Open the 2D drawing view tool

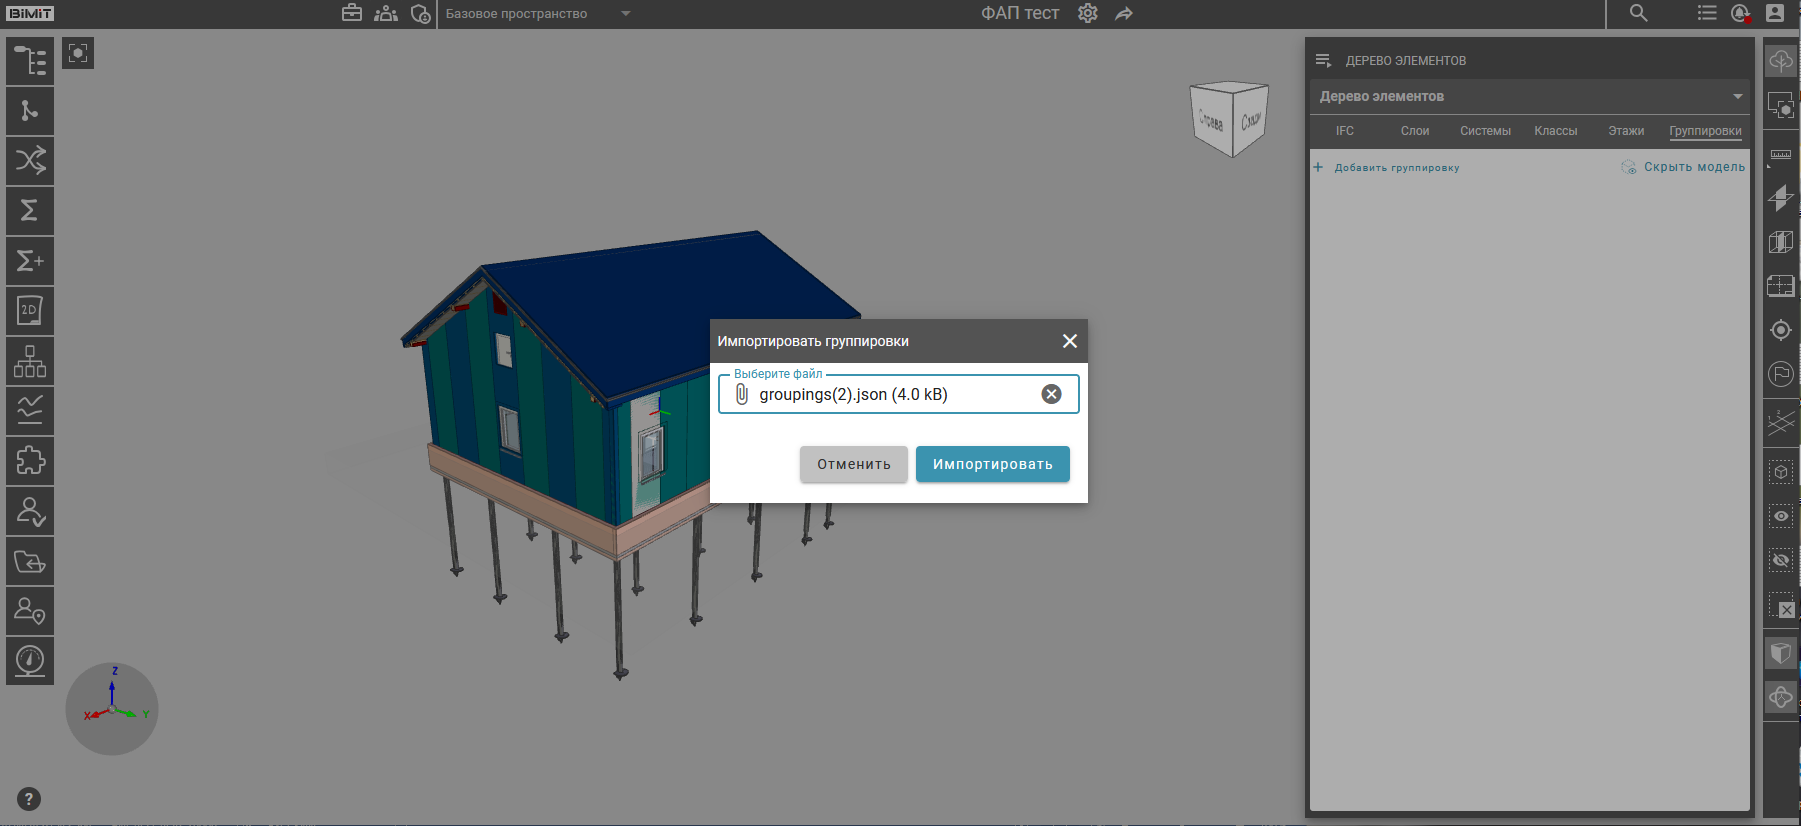tap(30, 311)
